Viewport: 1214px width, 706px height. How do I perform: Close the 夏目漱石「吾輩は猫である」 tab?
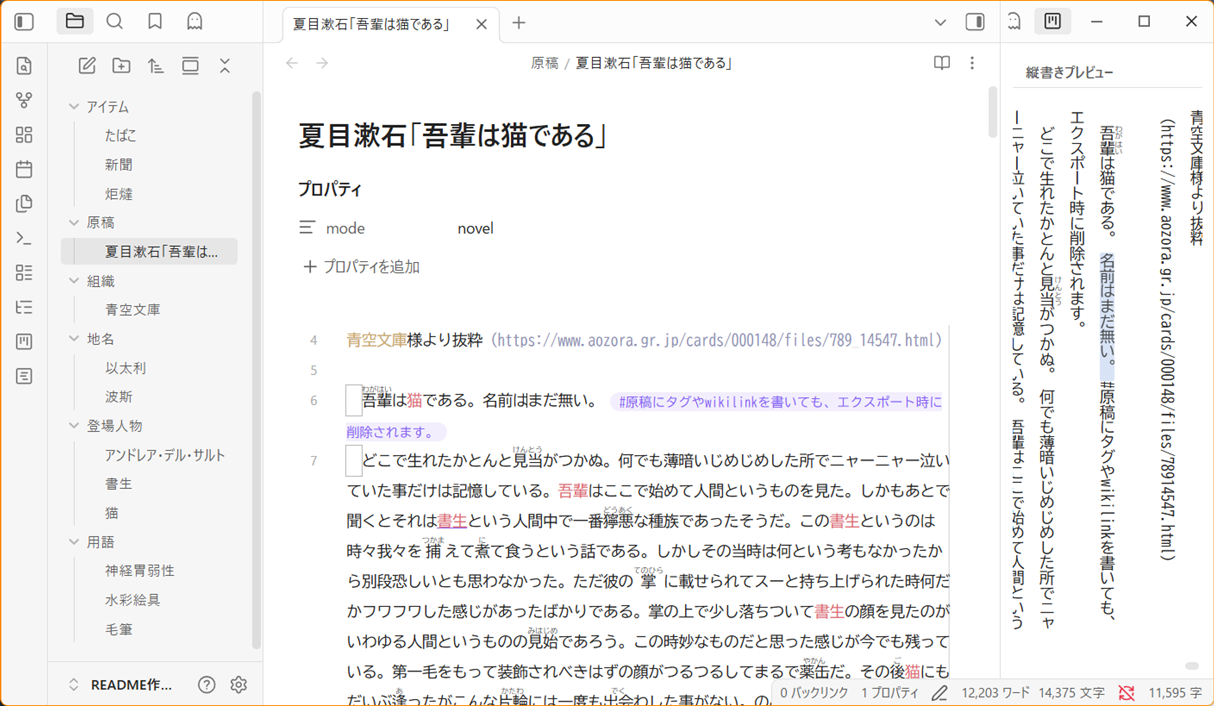click(481, 23)
